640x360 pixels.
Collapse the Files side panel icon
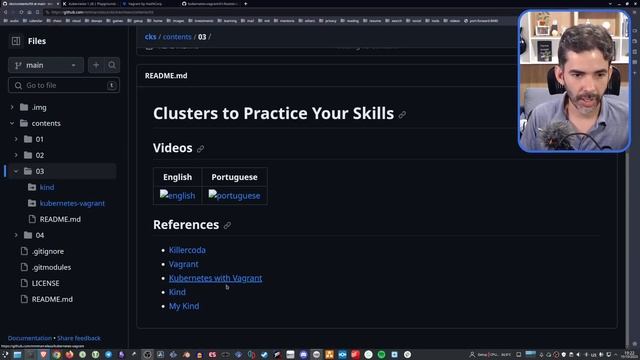(x=16, y=41)
